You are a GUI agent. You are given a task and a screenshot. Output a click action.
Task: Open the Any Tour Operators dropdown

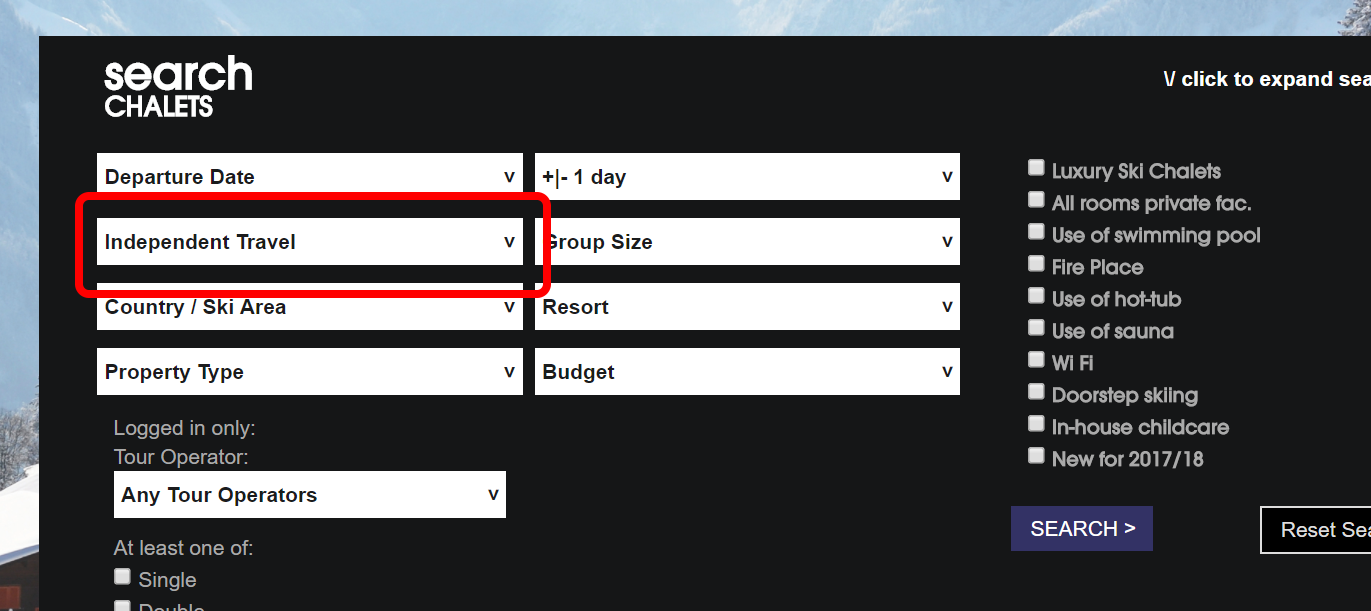[x=309, y=495]
